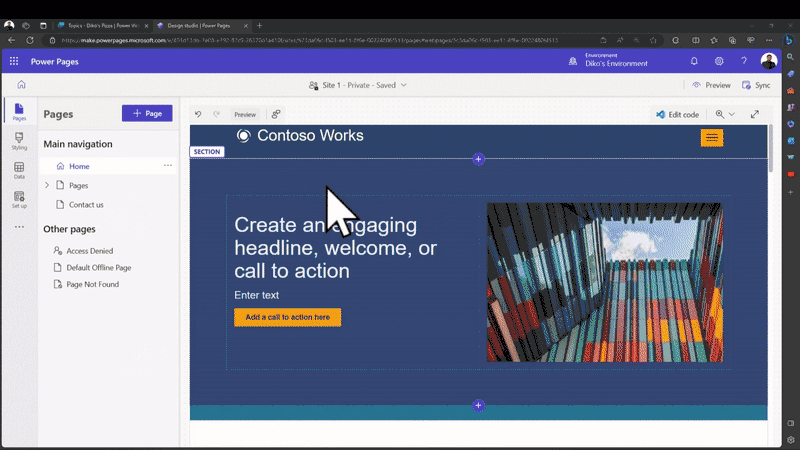Open Power Pages settings gear
The width and height of the screenshot is (800, 450).
[x=719, y=61]
